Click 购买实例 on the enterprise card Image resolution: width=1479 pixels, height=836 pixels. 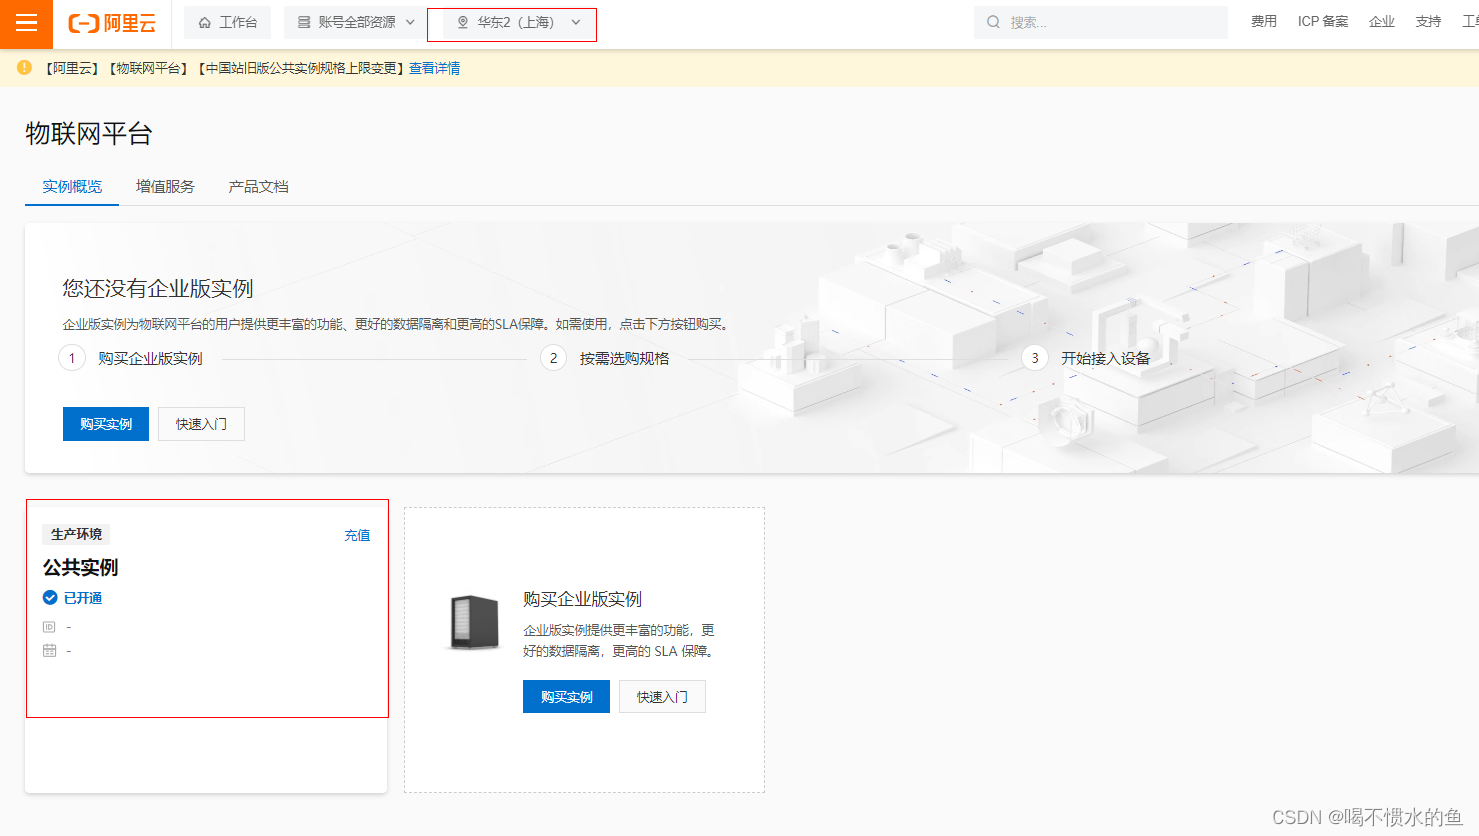(x=566, y=697)
